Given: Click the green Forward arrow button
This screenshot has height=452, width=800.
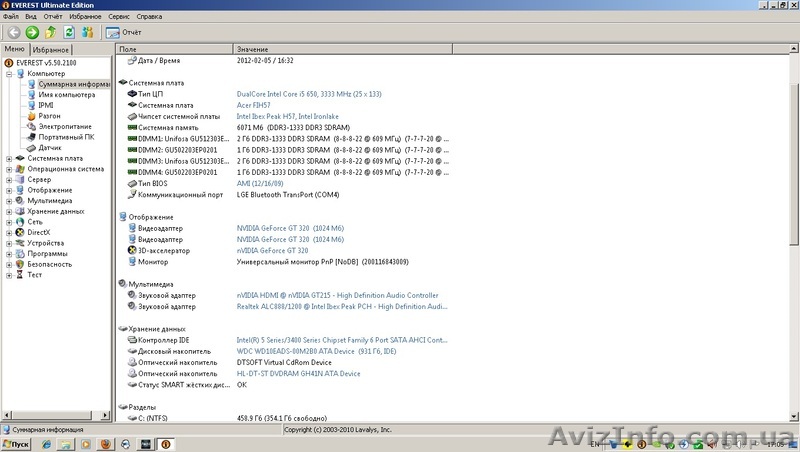Looking at the screenshot, I should (x=32, y=33).
